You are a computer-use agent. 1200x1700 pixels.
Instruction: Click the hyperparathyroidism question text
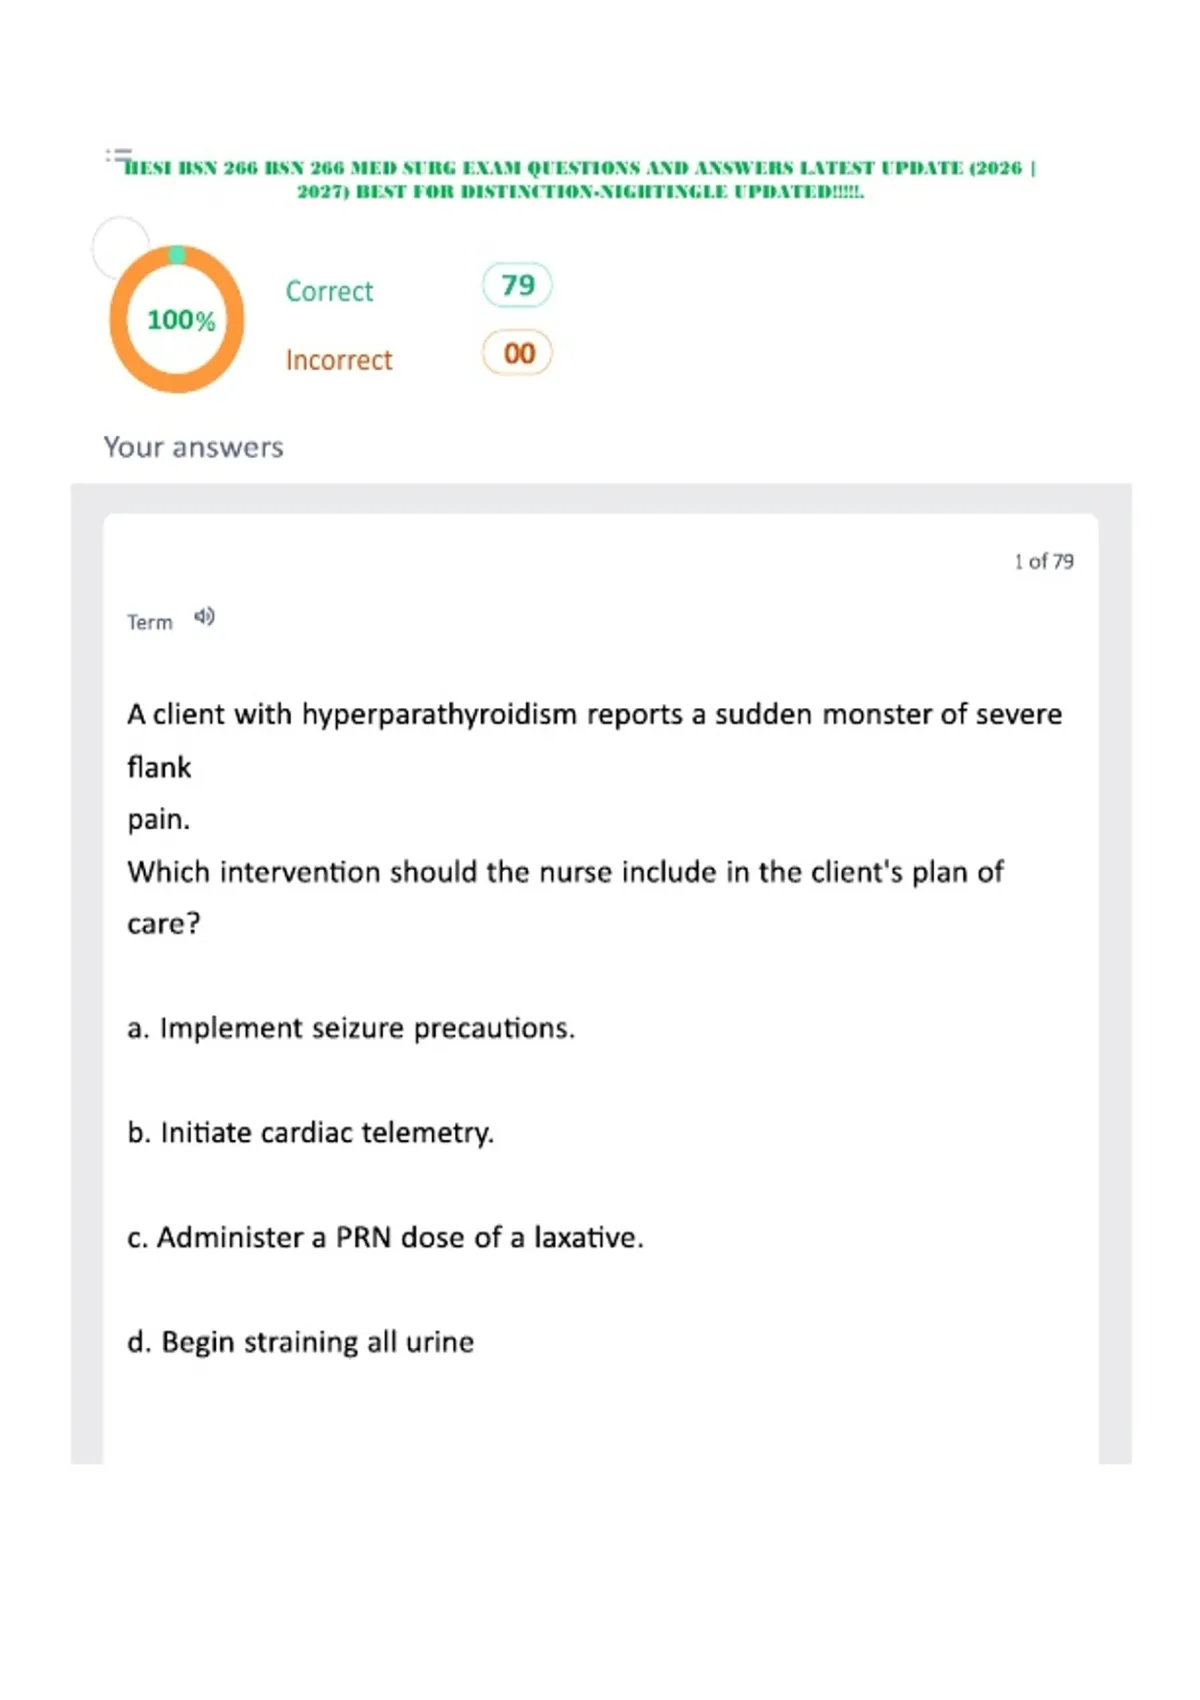pos(595,767)
